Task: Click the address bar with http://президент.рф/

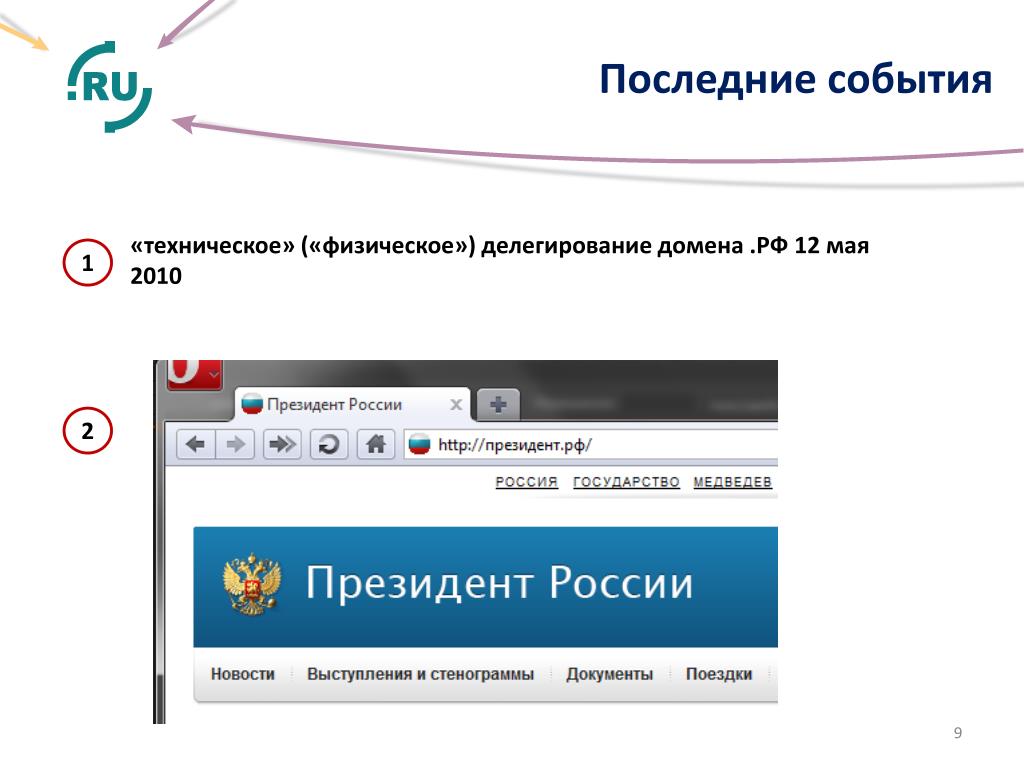Action: [591, 445]
